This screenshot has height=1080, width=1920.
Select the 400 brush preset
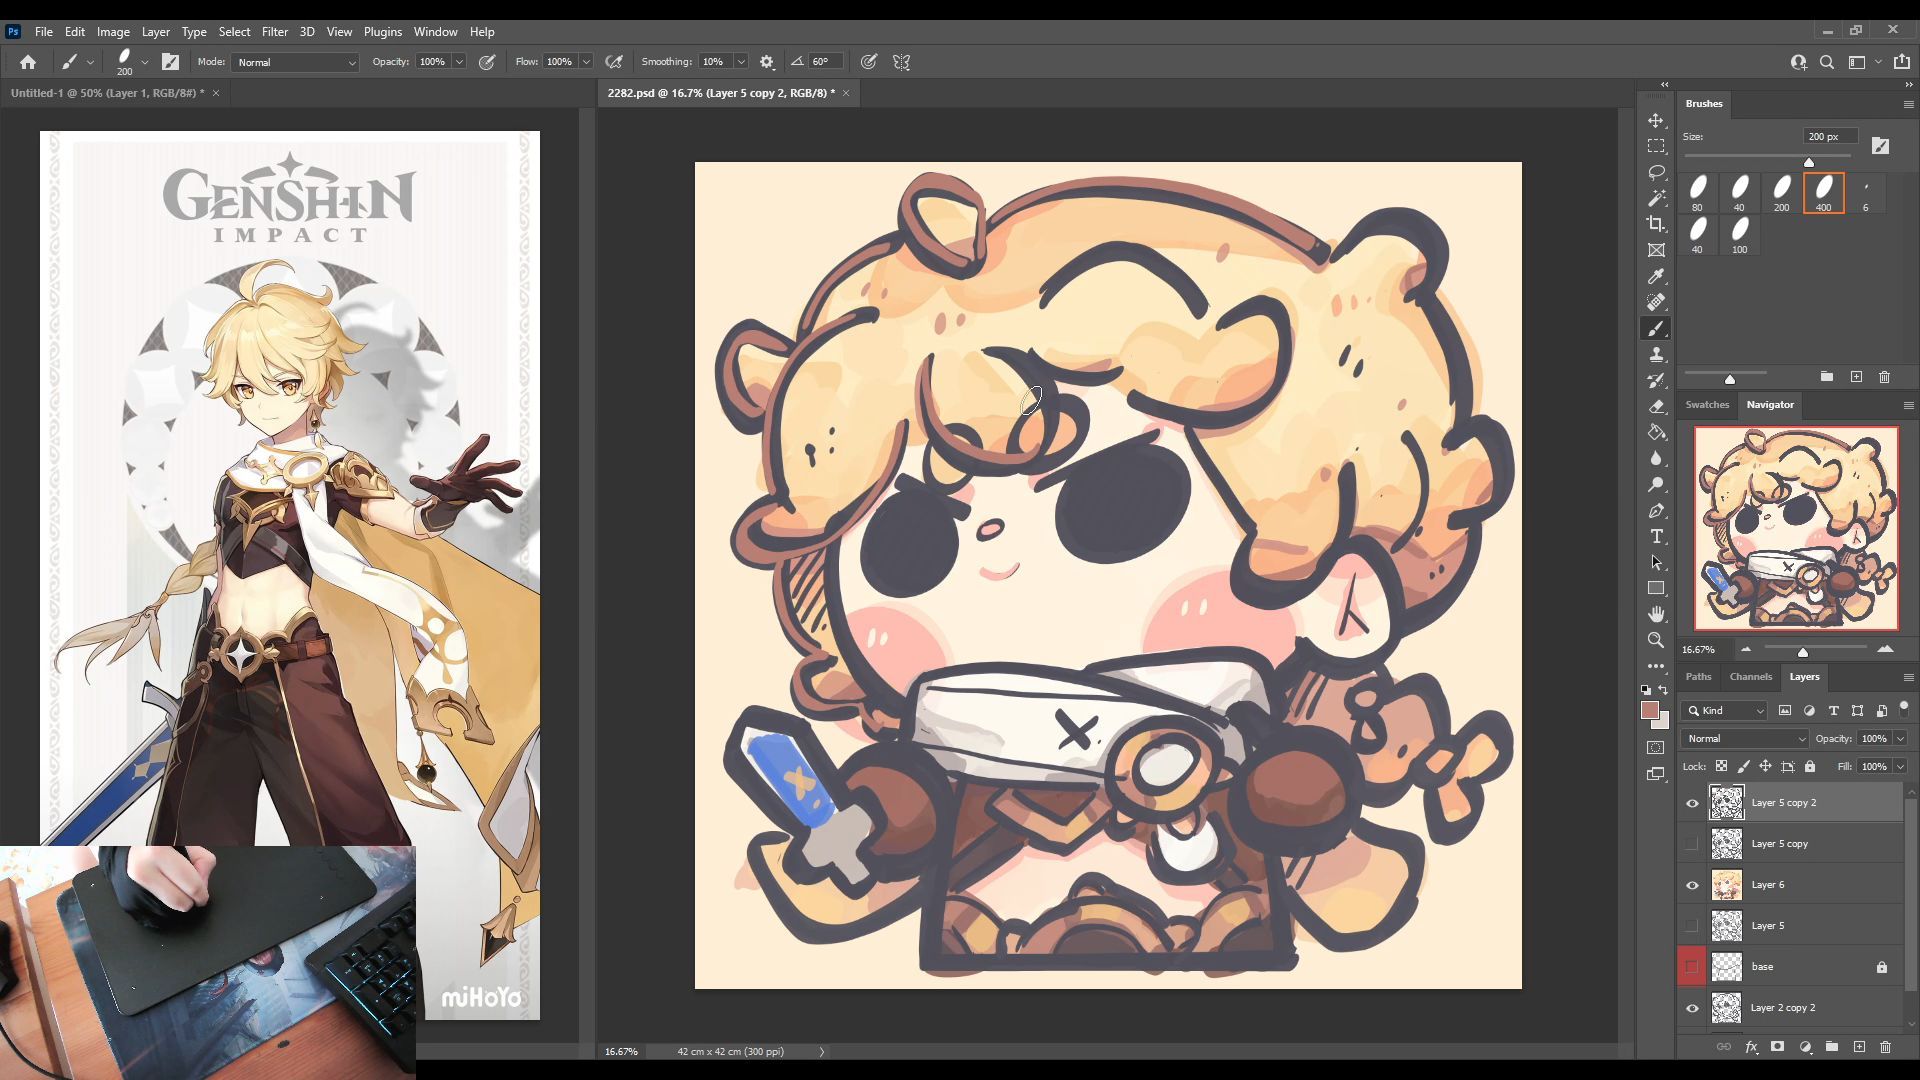coord(1824,193)
